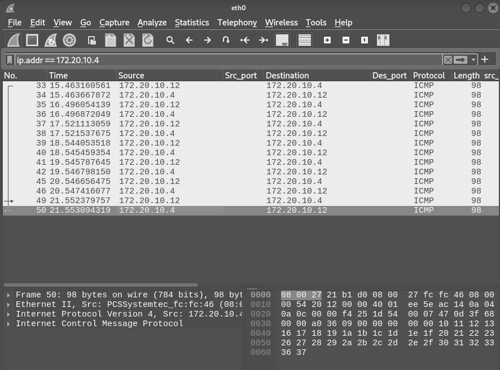Expand Internet Control Message Protocol details
The height and width of the screenshot is (370, 500).
[8, 324]
